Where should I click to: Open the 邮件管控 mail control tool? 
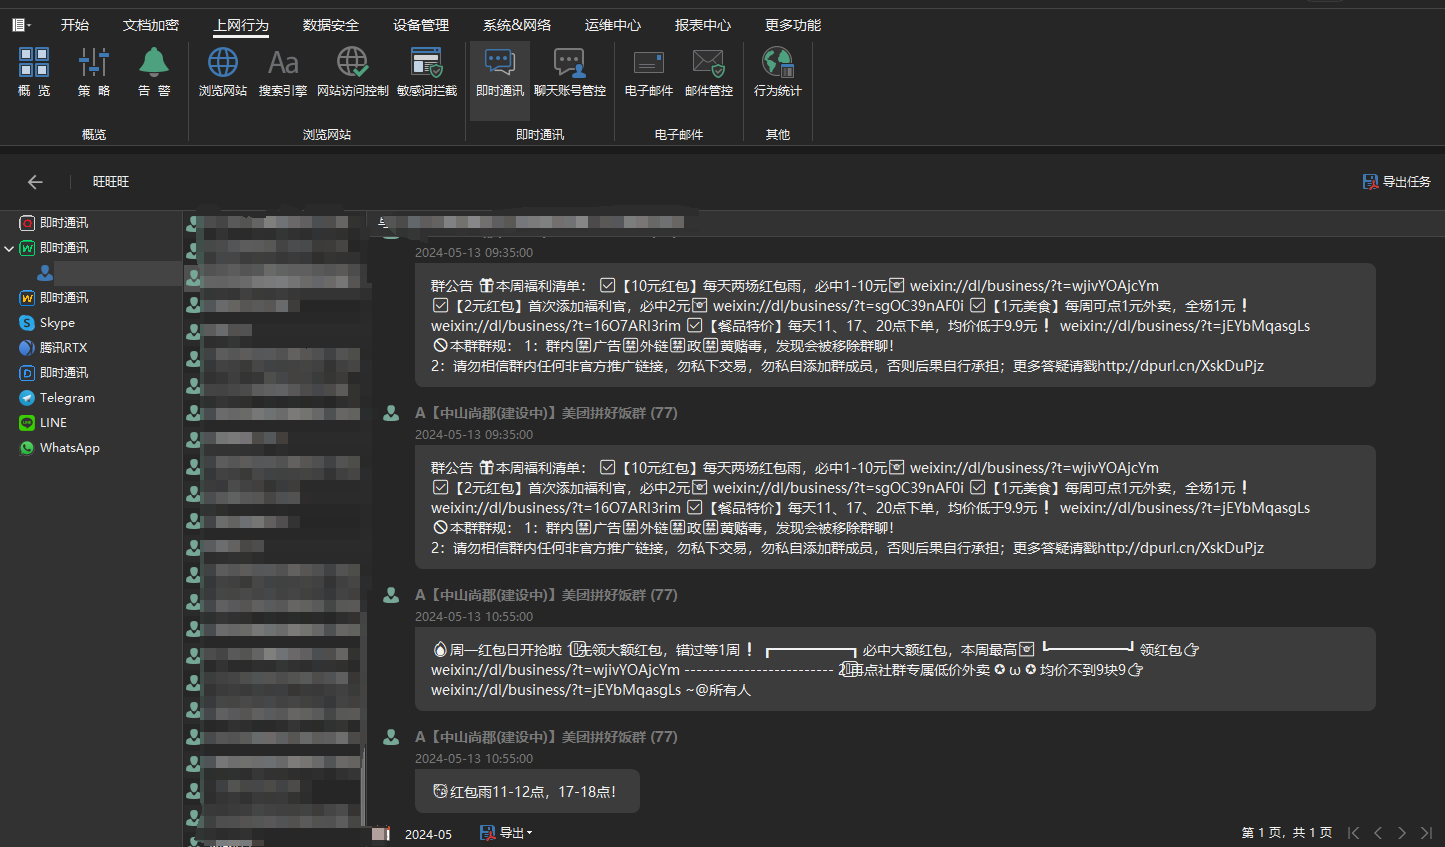(x=709, y=72)
